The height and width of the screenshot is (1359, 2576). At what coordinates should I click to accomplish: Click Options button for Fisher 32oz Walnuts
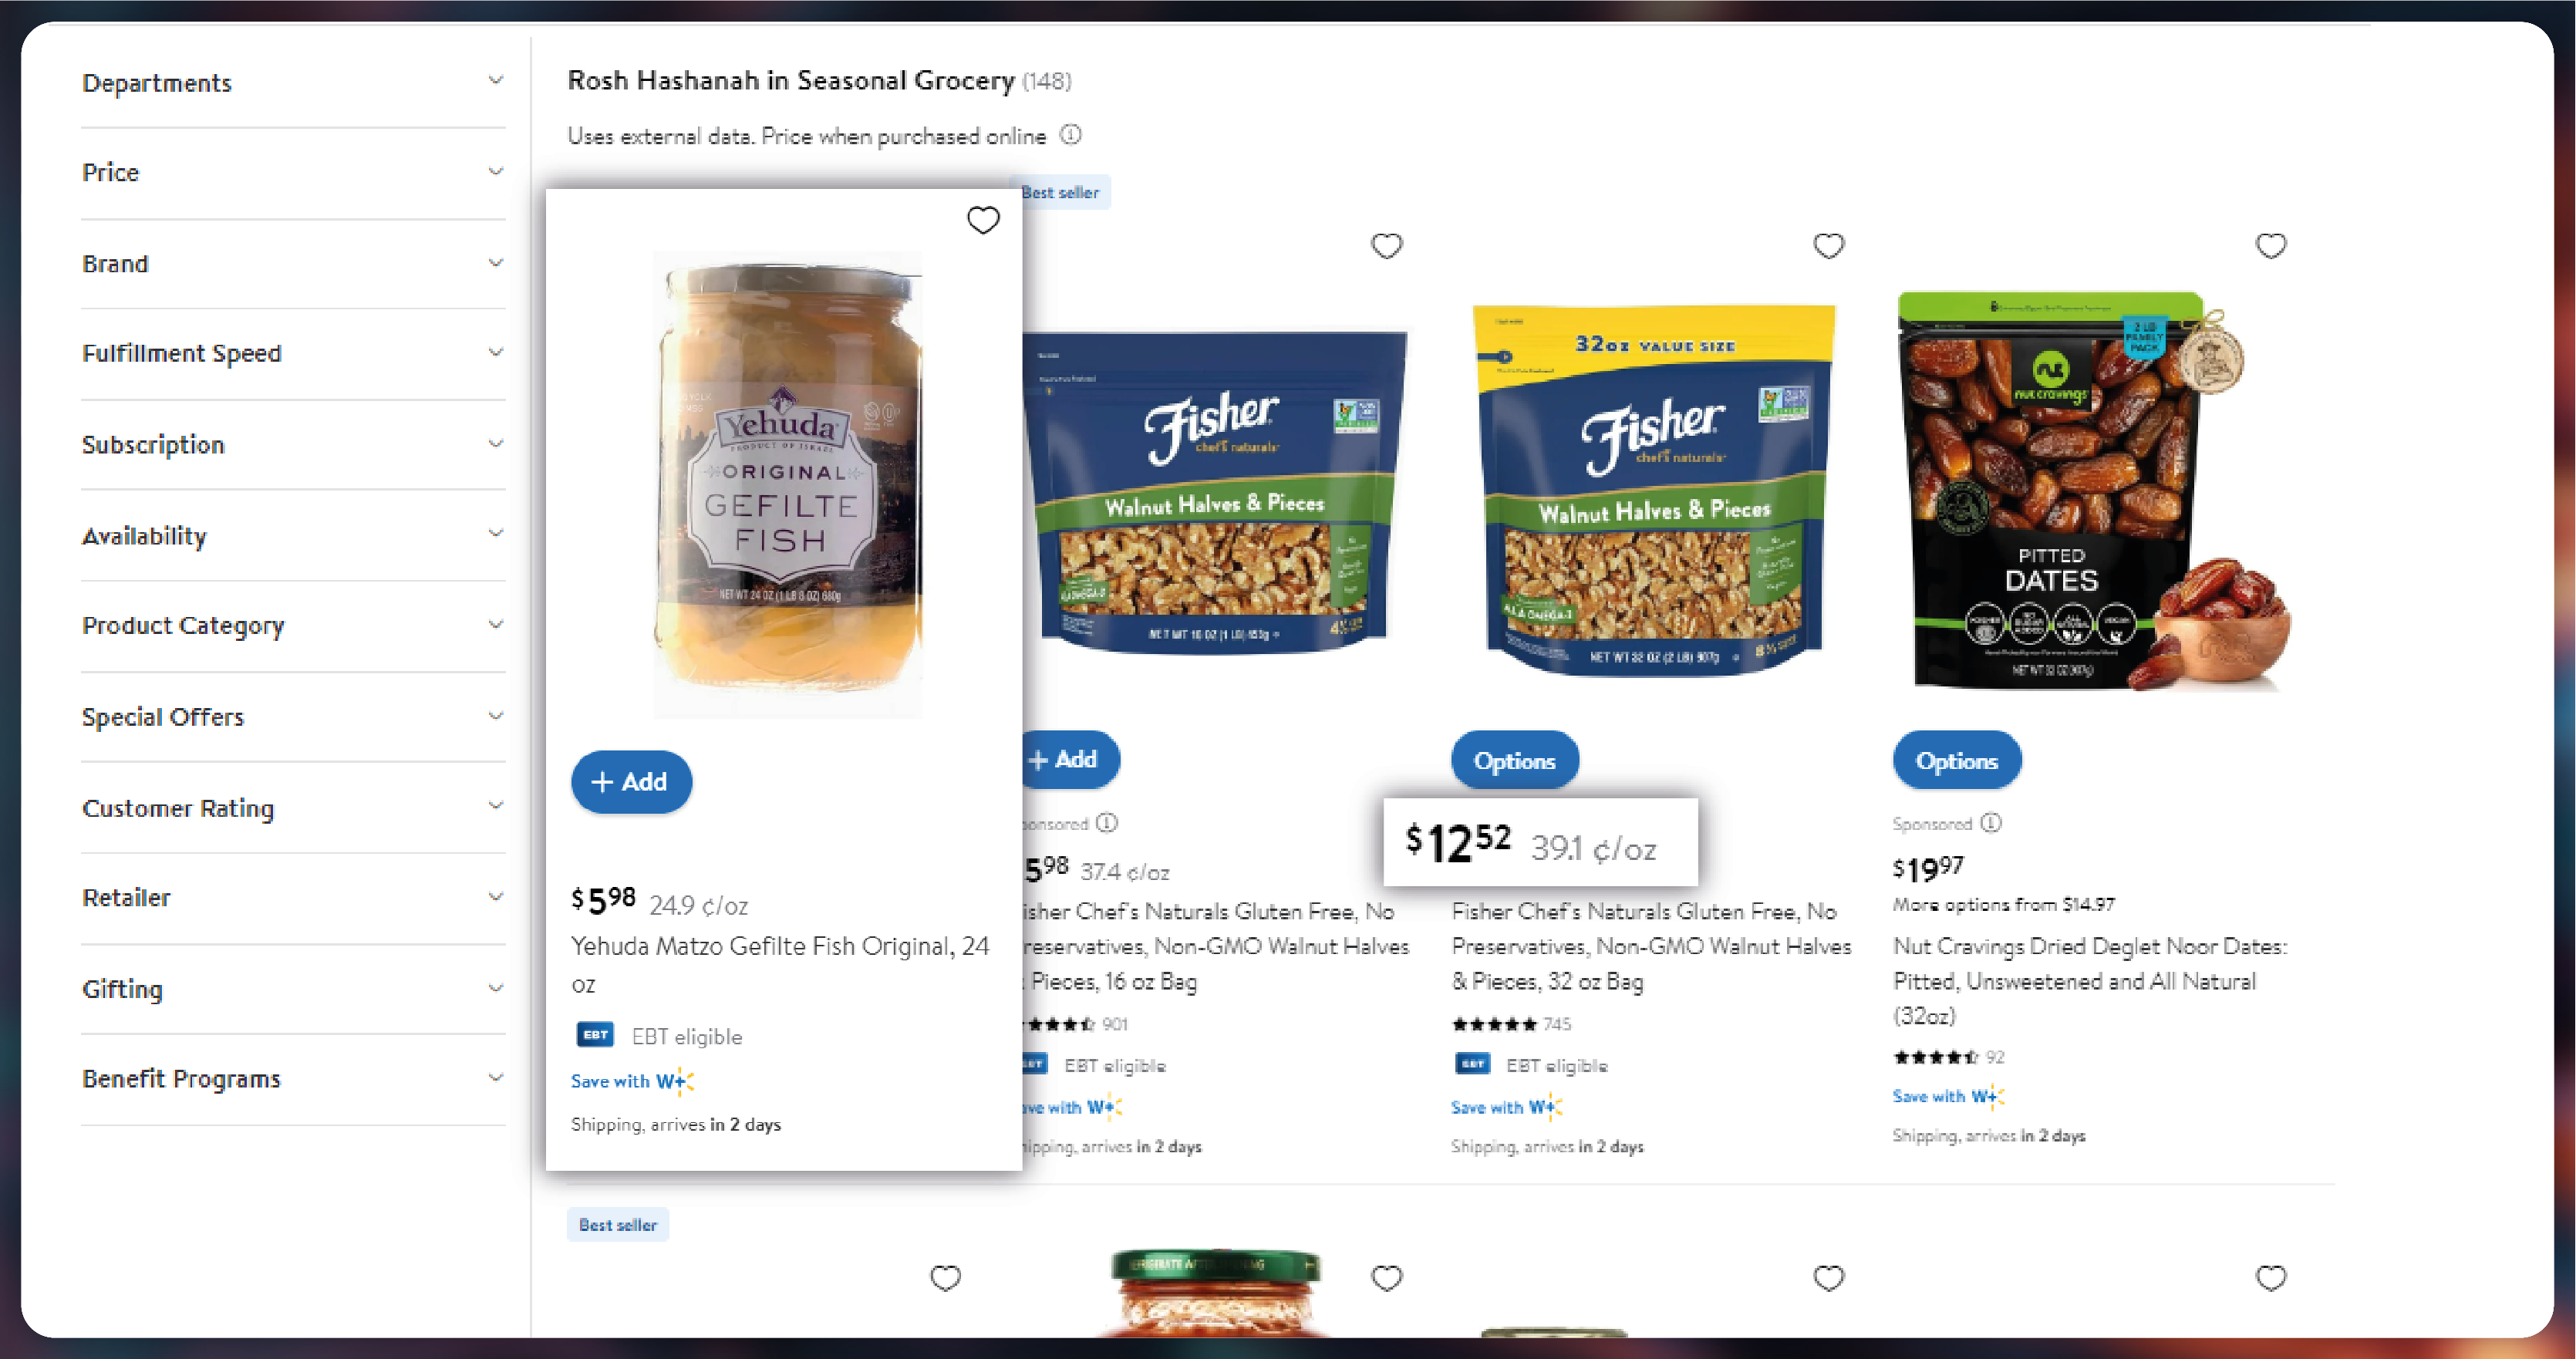[x=1513, y=761]
